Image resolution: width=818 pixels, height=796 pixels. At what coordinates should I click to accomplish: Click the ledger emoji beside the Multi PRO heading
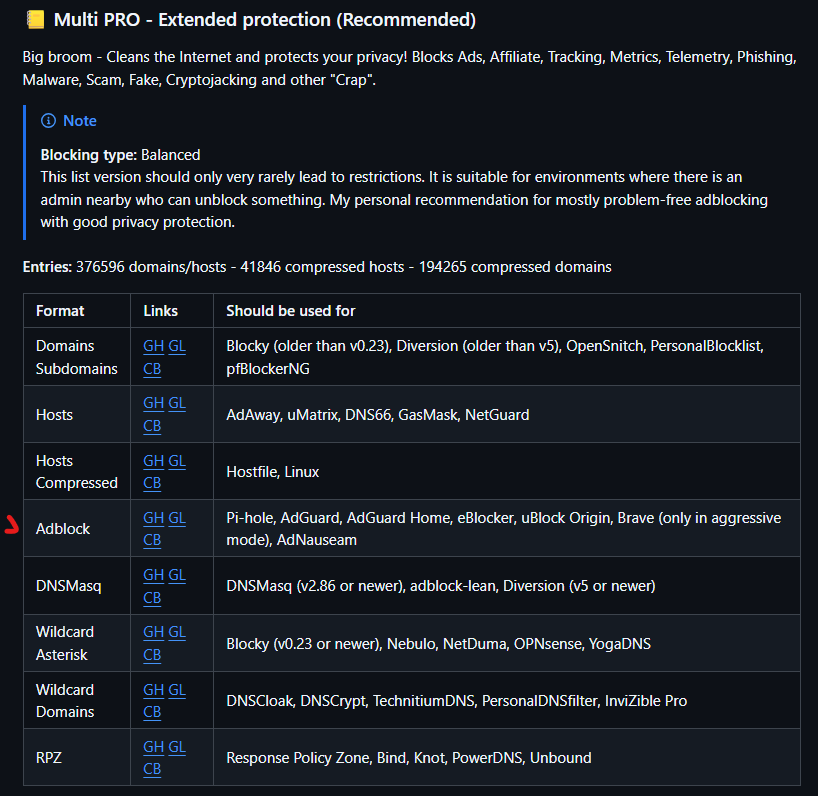33,20
